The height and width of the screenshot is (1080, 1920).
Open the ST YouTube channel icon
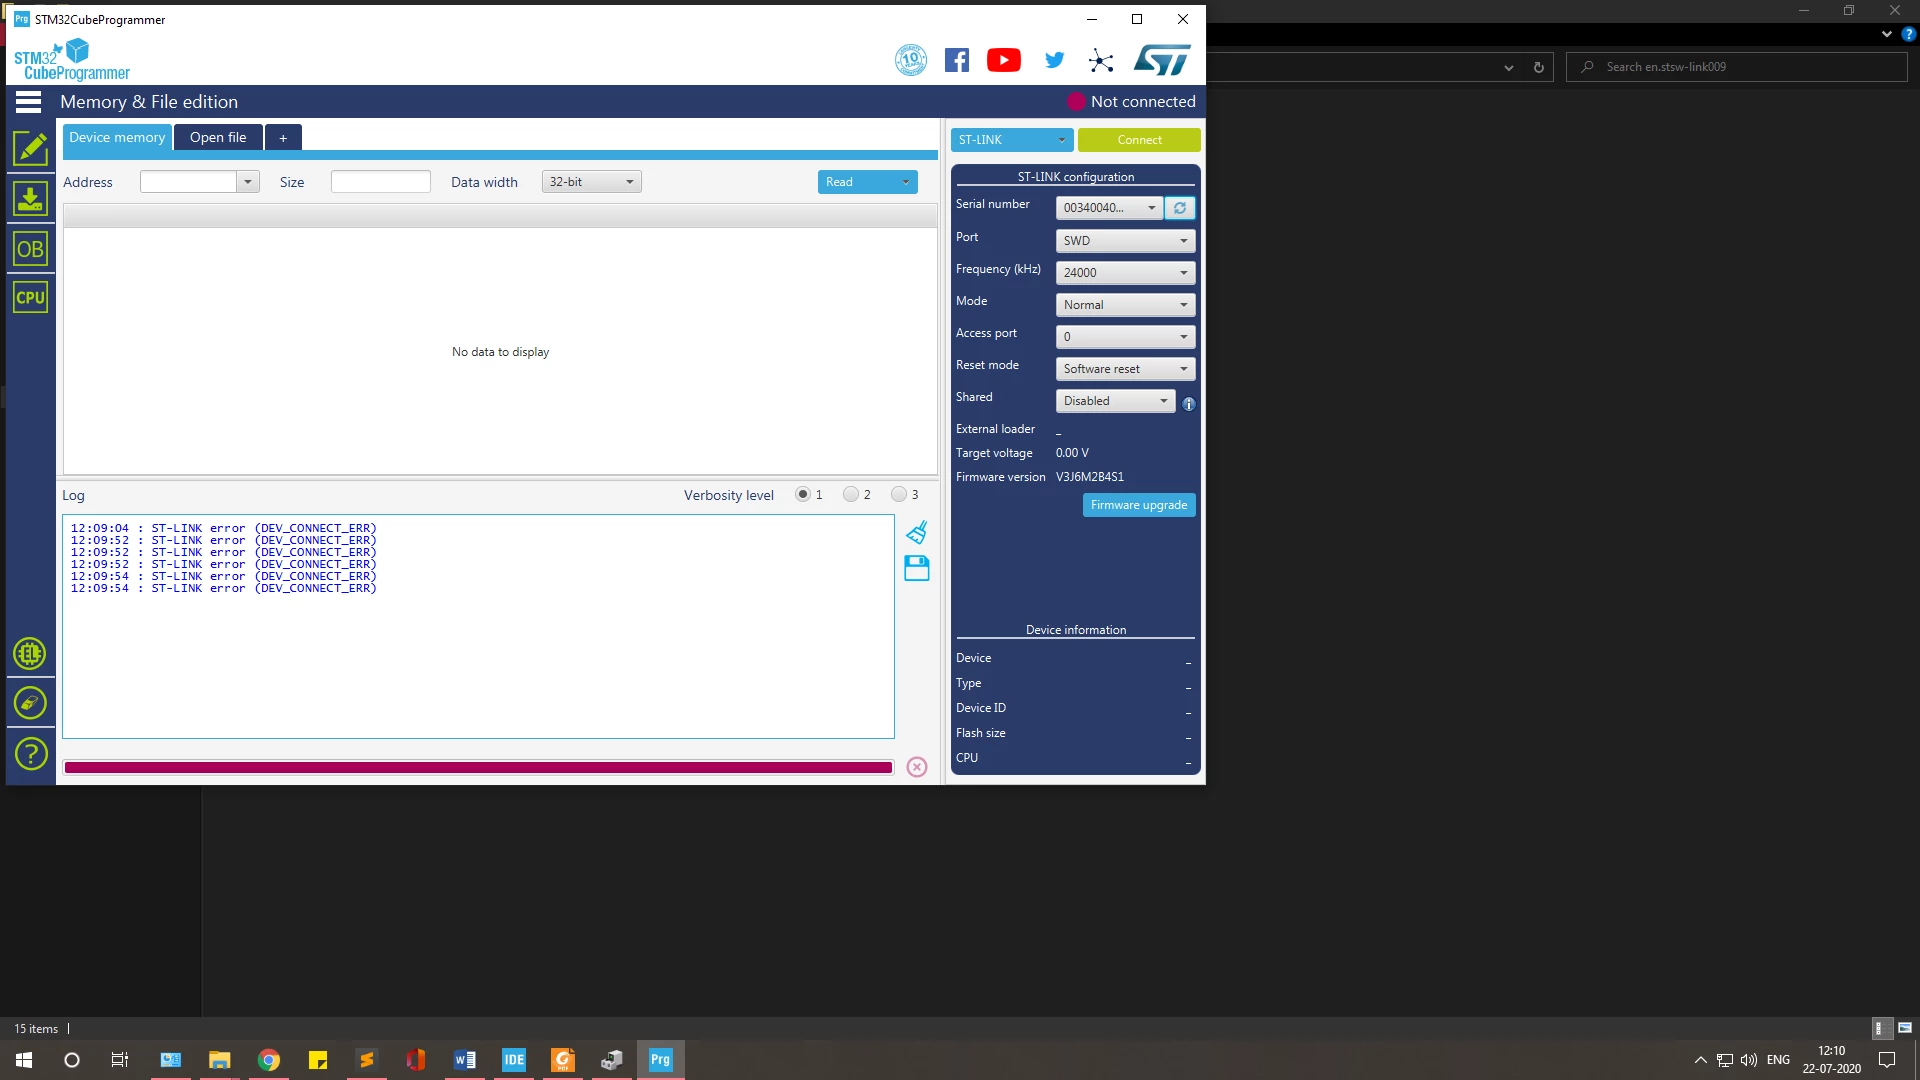(x=1004, y=60)
